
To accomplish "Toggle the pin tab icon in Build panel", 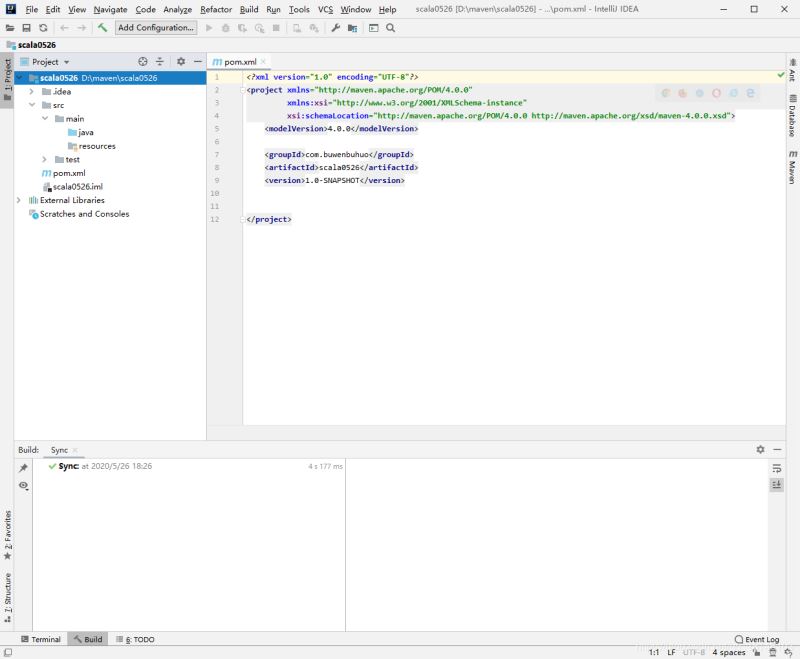I will point(23,468).
